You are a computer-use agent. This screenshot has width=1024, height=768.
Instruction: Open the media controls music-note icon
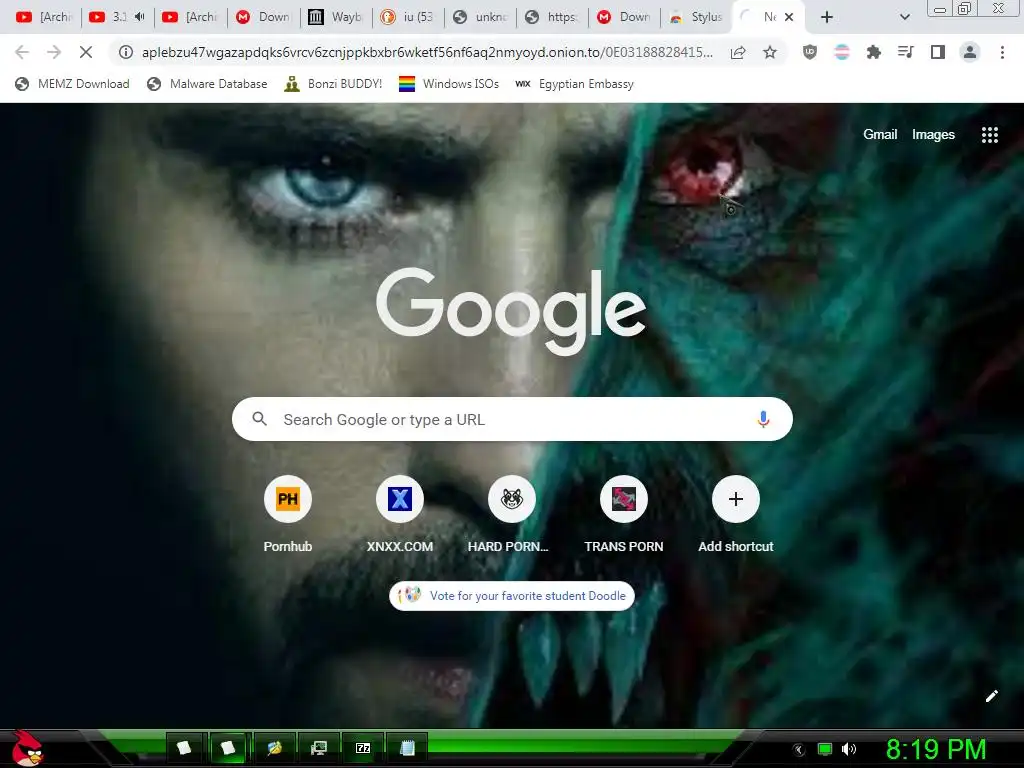coord(906,52)
